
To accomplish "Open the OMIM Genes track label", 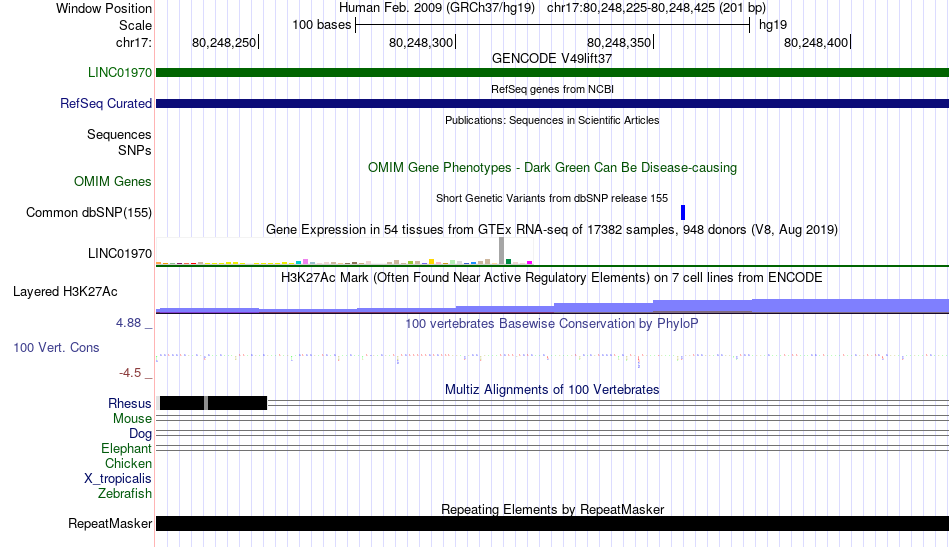I will tap(113, 182).
